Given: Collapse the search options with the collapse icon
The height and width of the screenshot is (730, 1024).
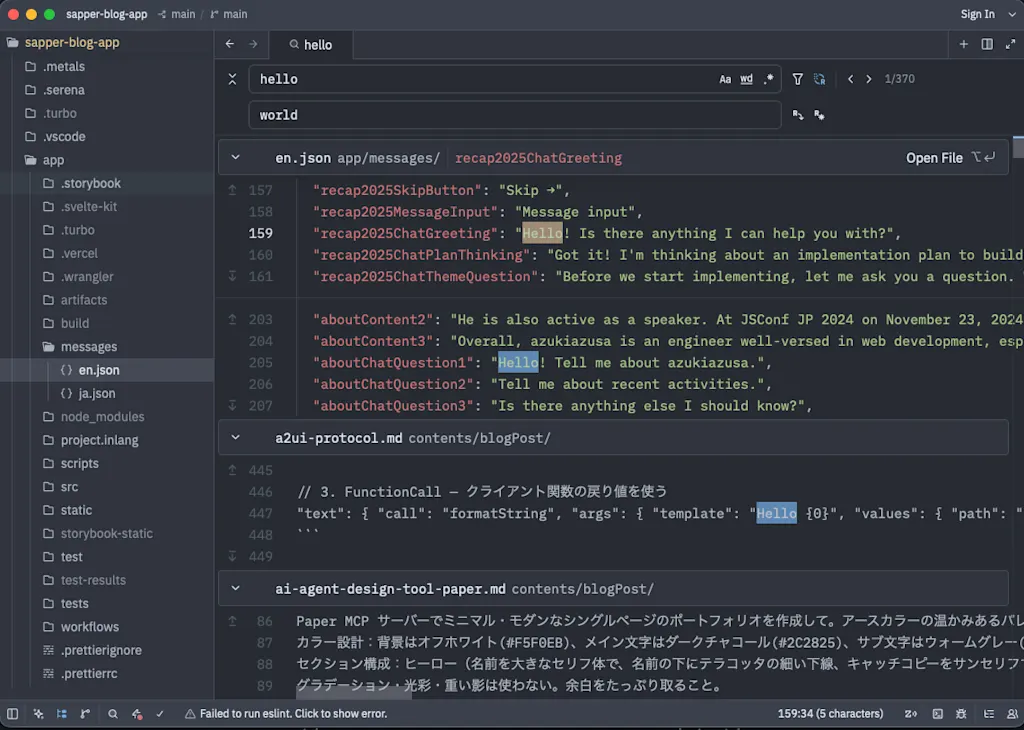Looking at the screenshot, I should click(x=232, y=79).
